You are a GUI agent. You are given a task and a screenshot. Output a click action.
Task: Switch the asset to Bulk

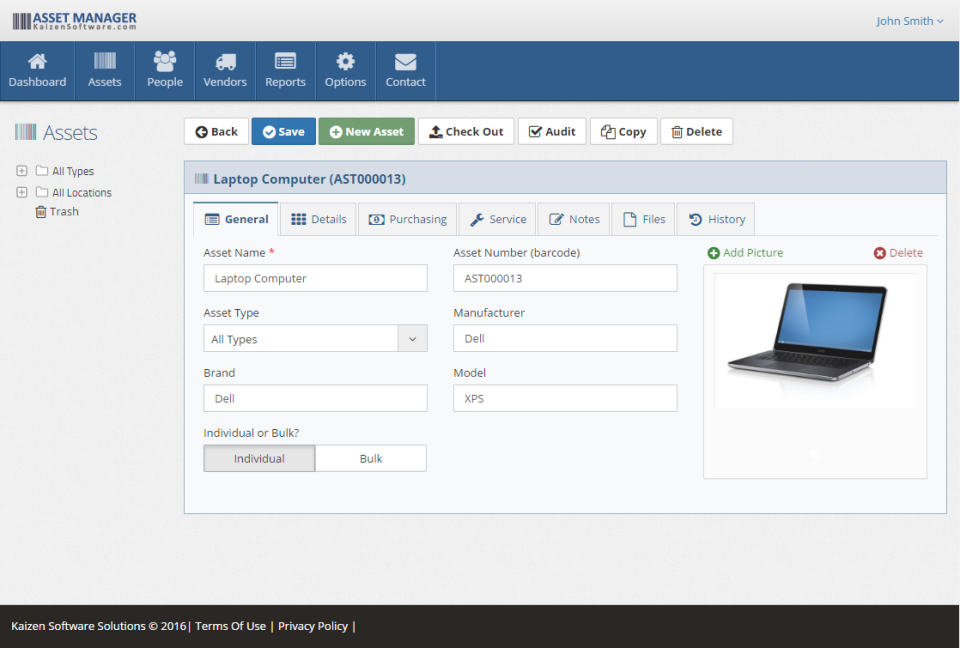pos(371,458)
